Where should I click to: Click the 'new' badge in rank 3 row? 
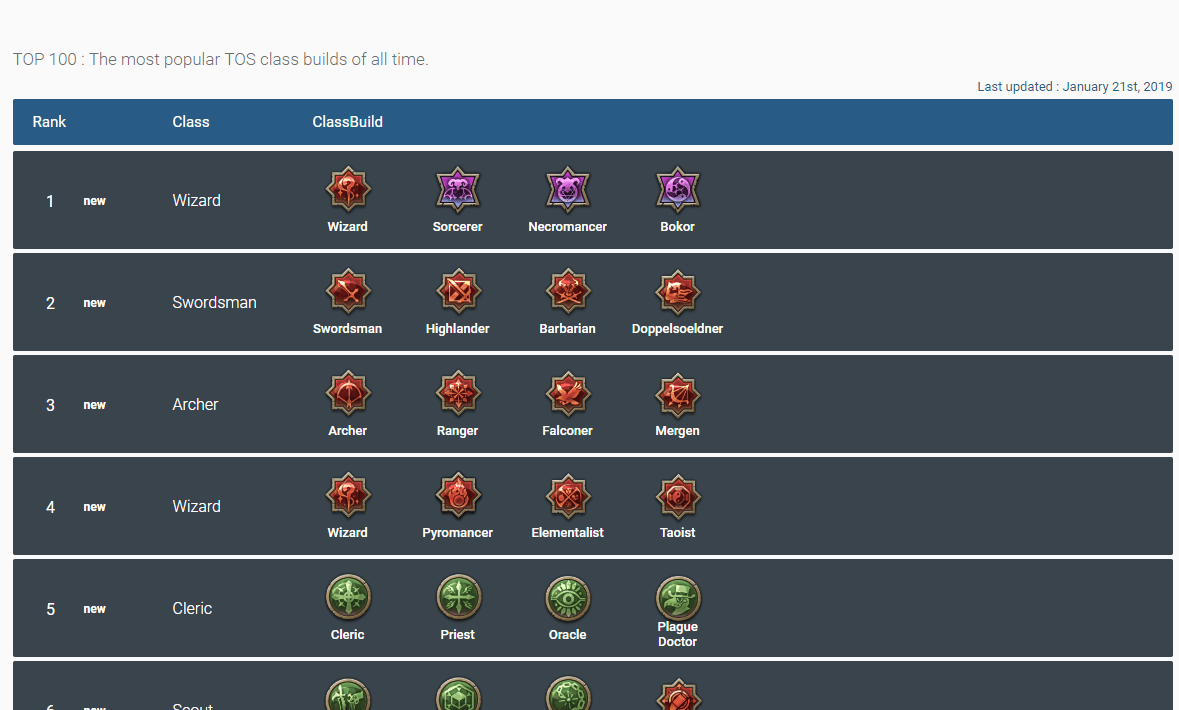coord(94,405)
